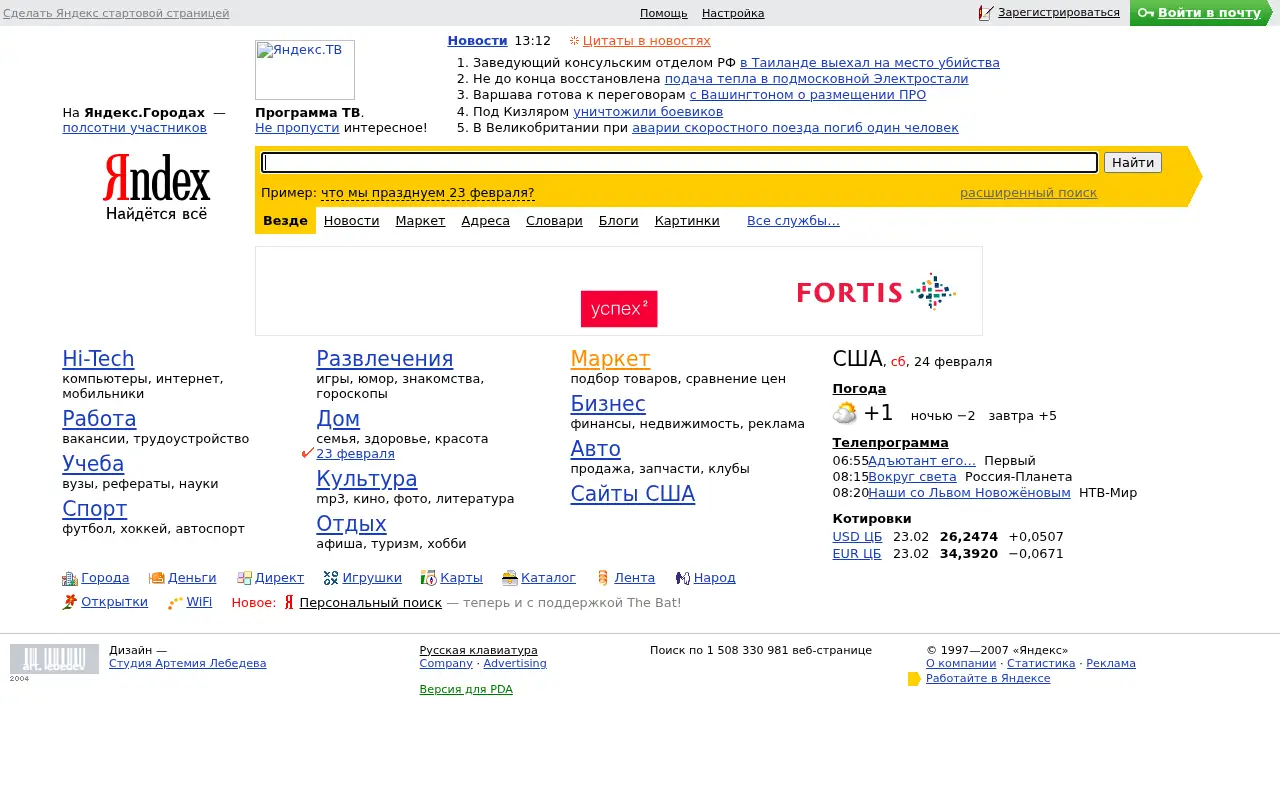Open the USD ЦБ quote link
Image resolution: width=1280 pixels, height=800 pixels.
(x=857, y=537)
